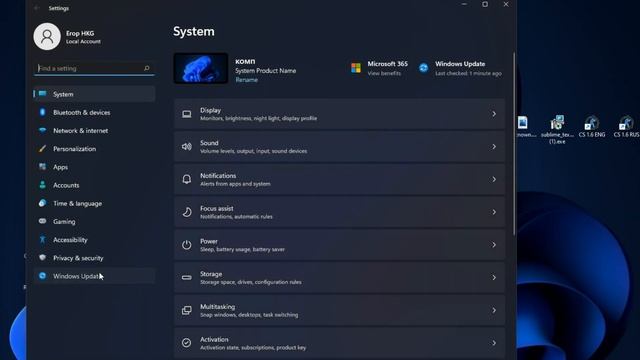Click 'System Product Name' text
The width and height of the screenshot is (640, 360).
(266, 71)
